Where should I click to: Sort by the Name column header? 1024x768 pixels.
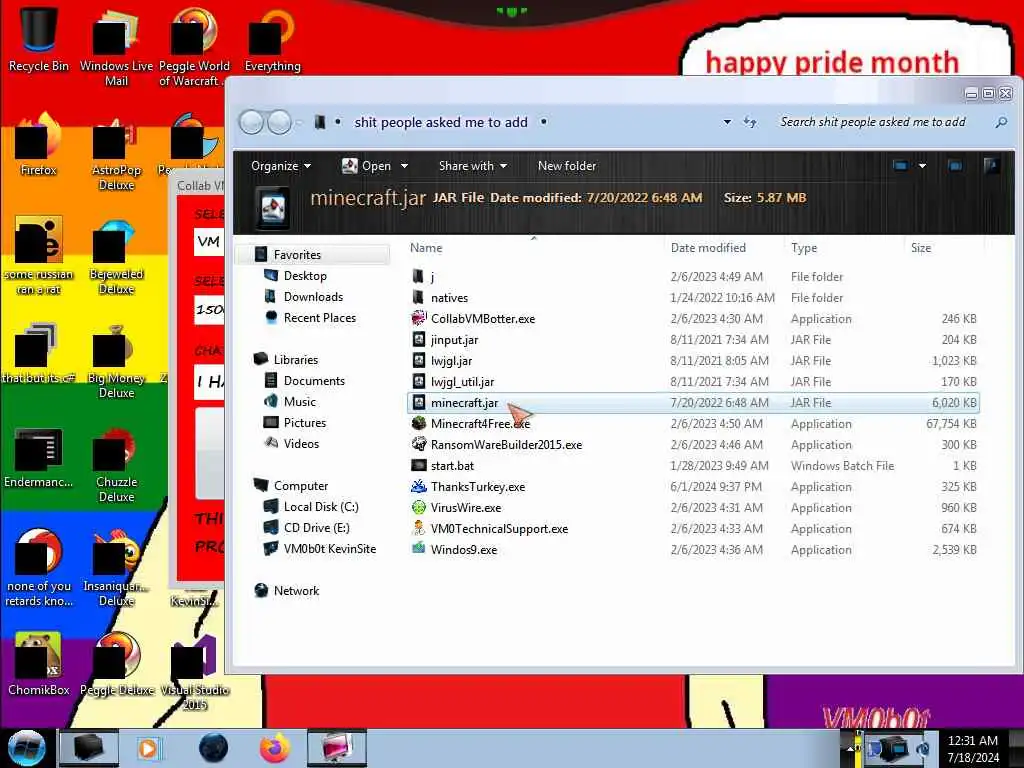[x=426, y=248]
